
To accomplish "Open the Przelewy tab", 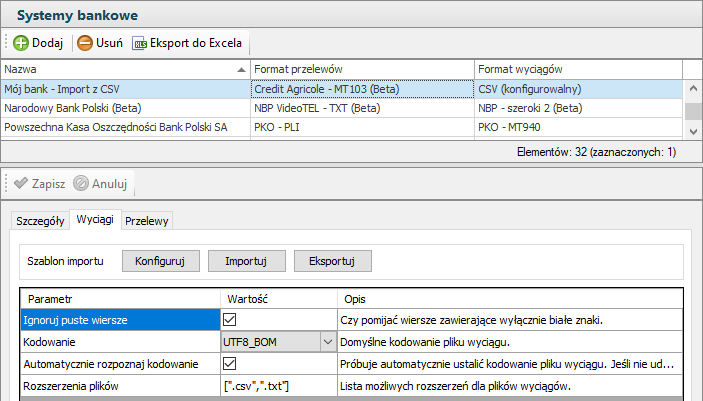I will (148, 220).
